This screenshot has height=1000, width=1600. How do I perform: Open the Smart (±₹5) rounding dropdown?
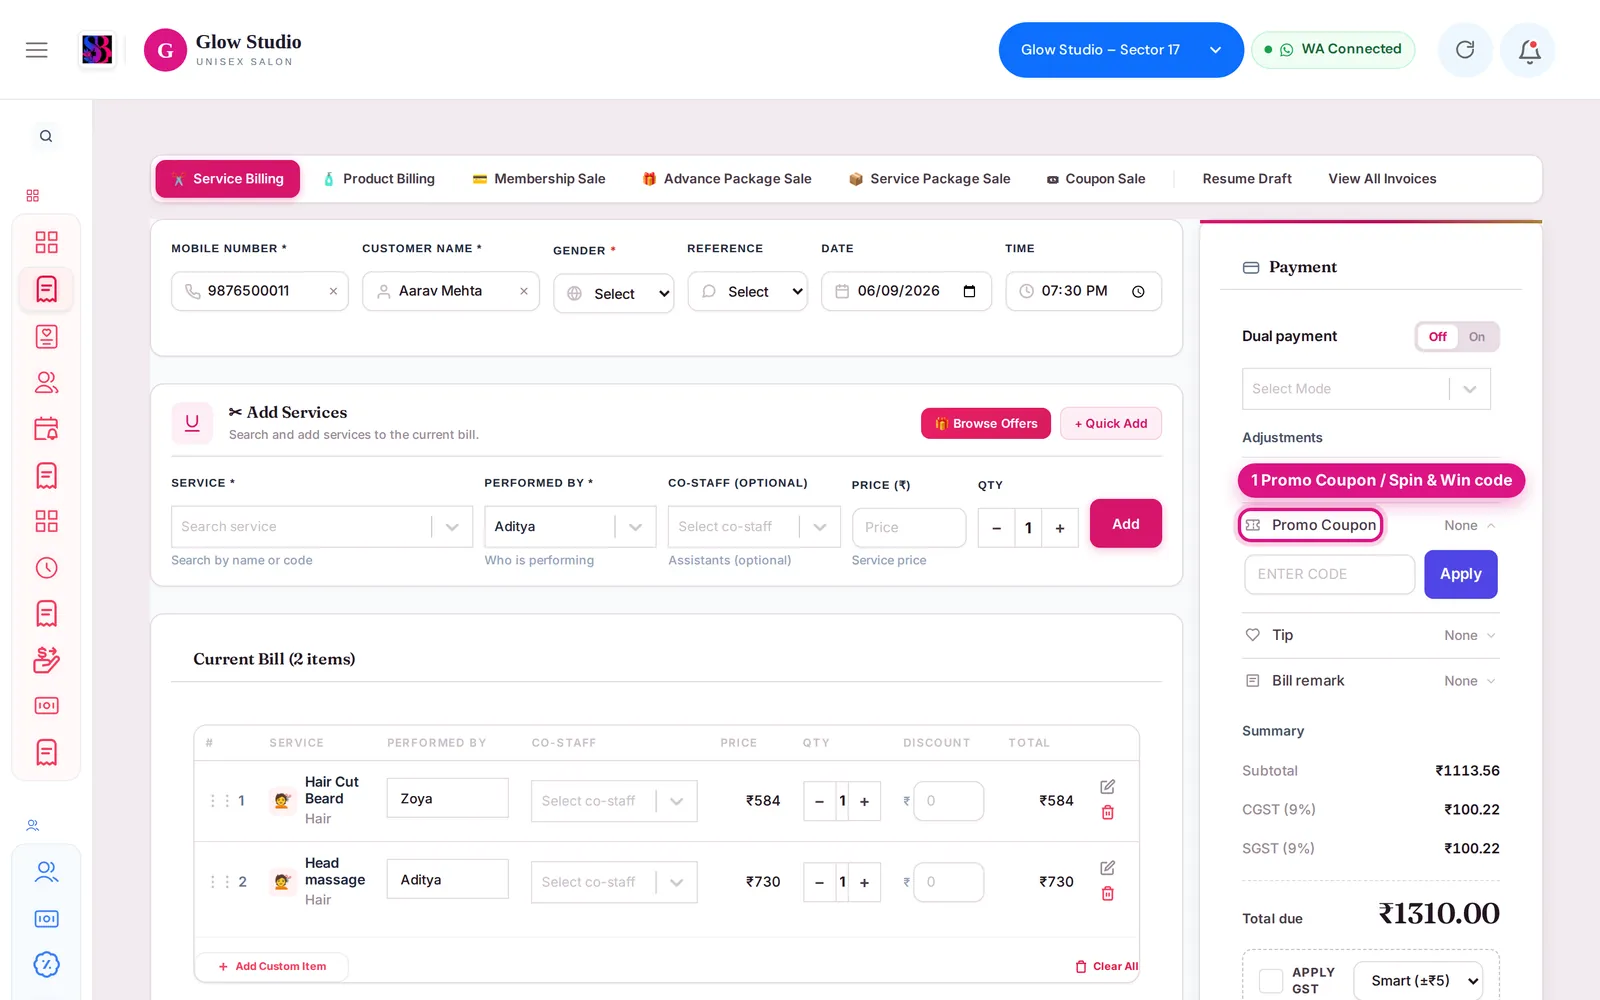tap(1419, 981)
